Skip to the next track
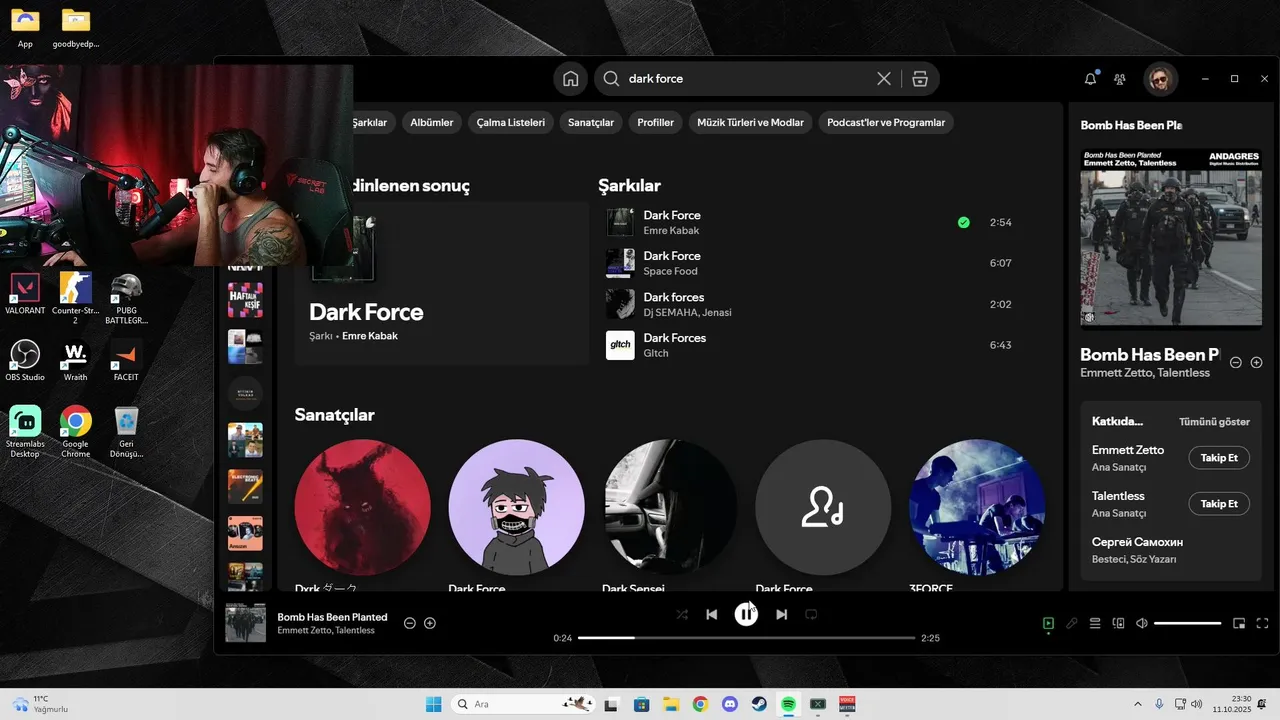 pos(782,614)
